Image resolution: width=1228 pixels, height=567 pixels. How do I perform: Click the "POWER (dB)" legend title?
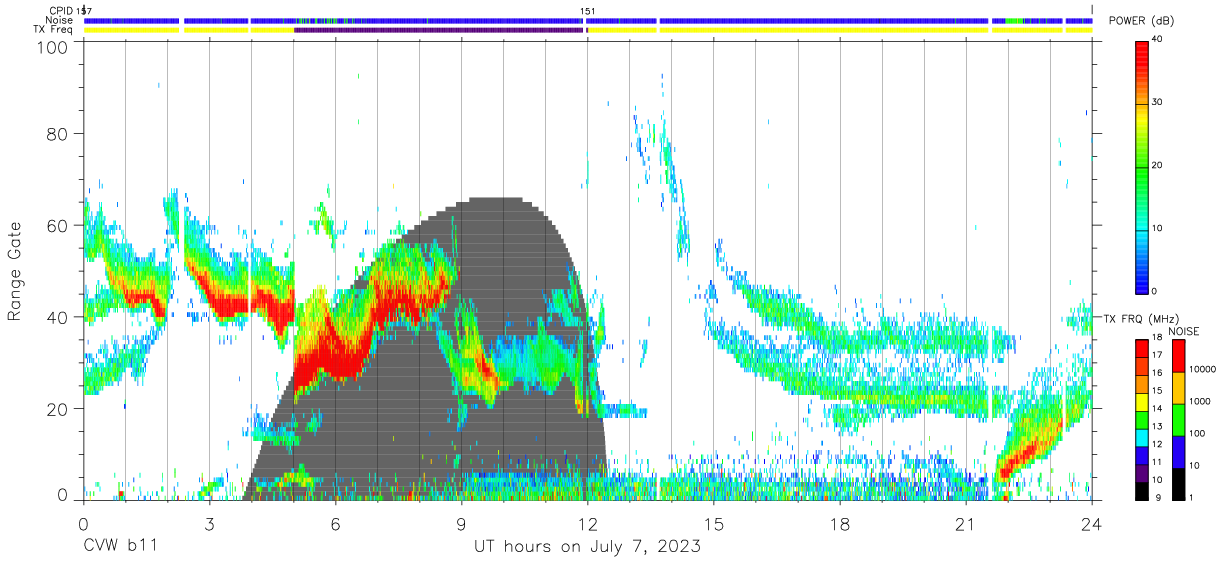[1143, 21]
